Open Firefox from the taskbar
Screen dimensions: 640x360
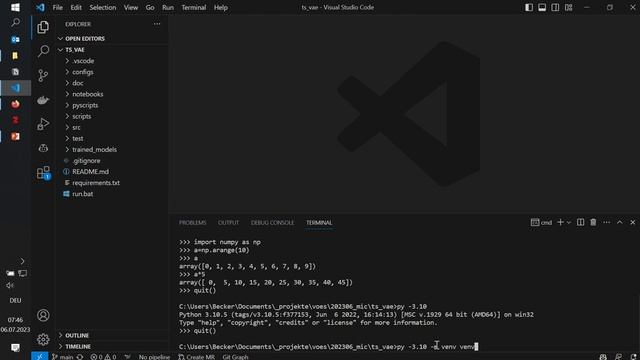pyautogui.click(x=16, y=104)
